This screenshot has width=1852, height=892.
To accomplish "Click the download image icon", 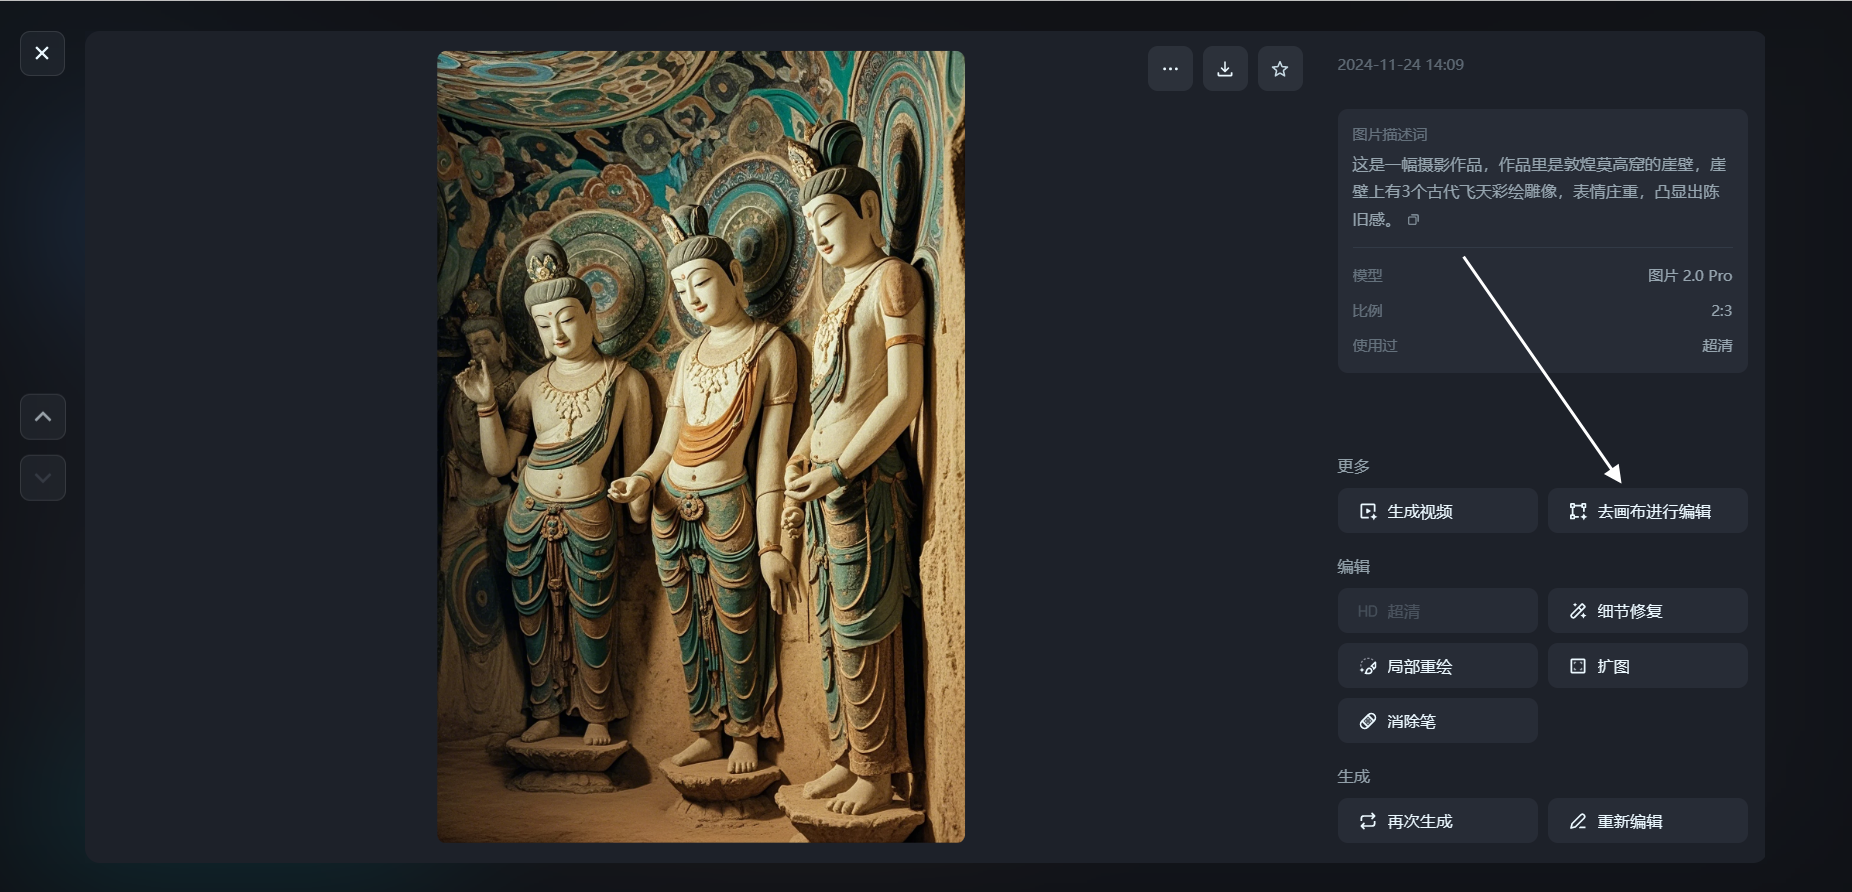I will point(1225,69).
